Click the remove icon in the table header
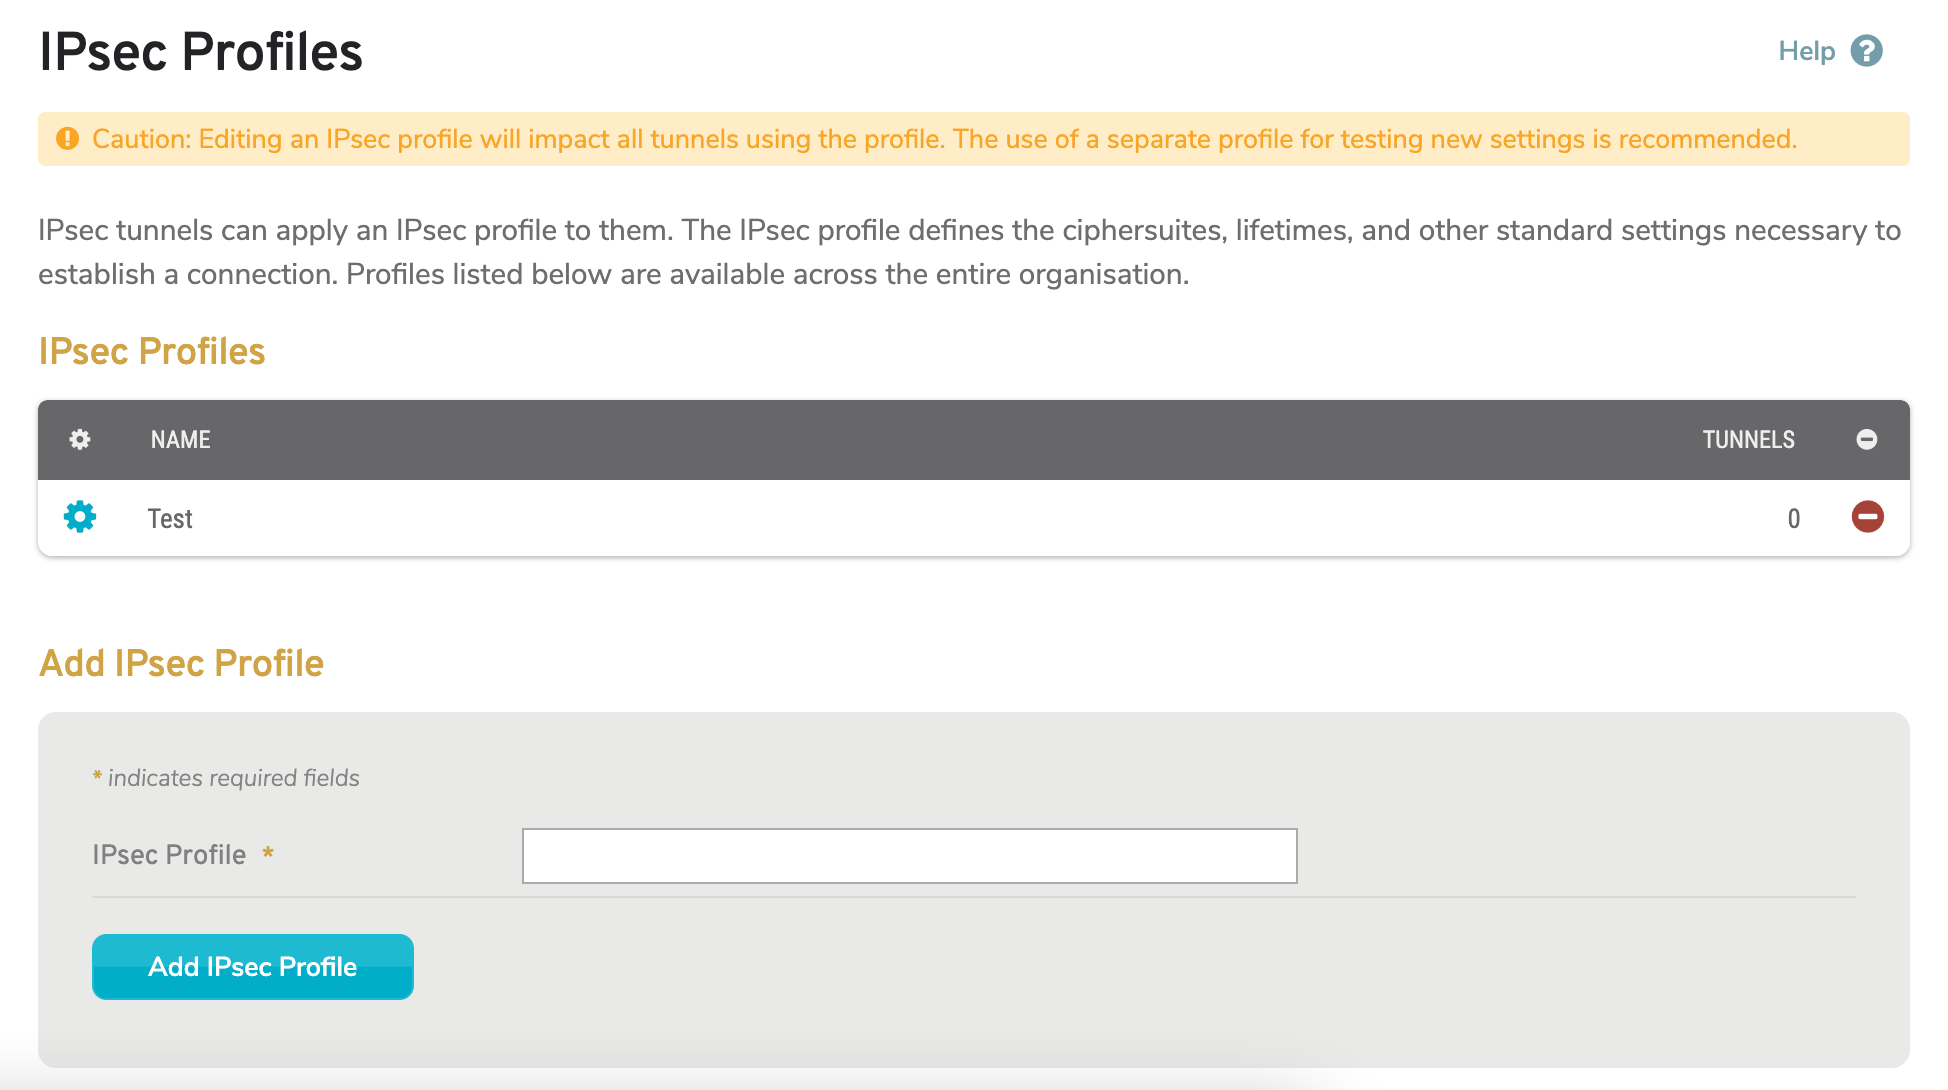This screenshot has height=1090, width=1948. [1867, 439]
